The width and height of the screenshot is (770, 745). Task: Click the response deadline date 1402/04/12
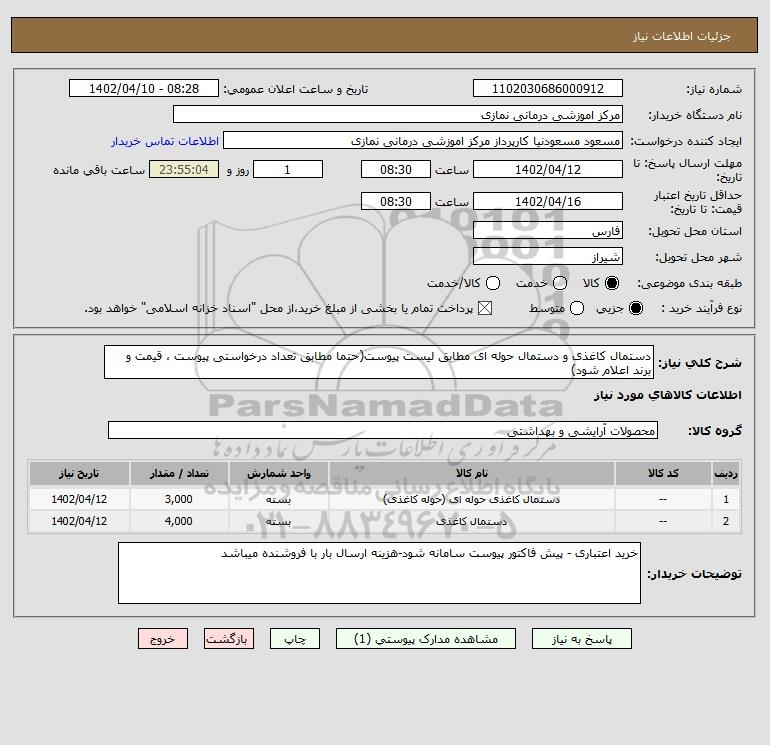coord(548,170)
